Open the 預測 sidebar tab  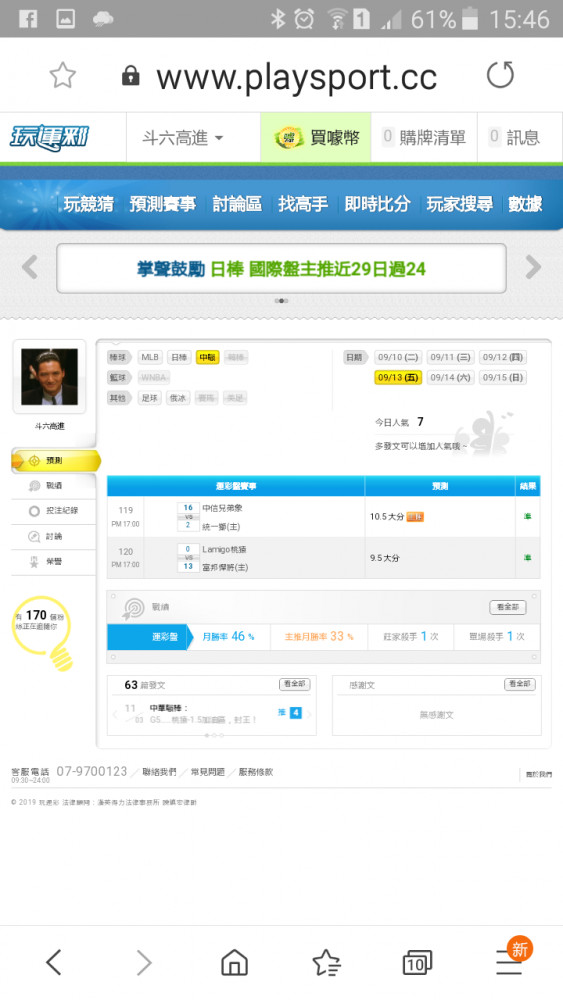click(x=55, y=460)
